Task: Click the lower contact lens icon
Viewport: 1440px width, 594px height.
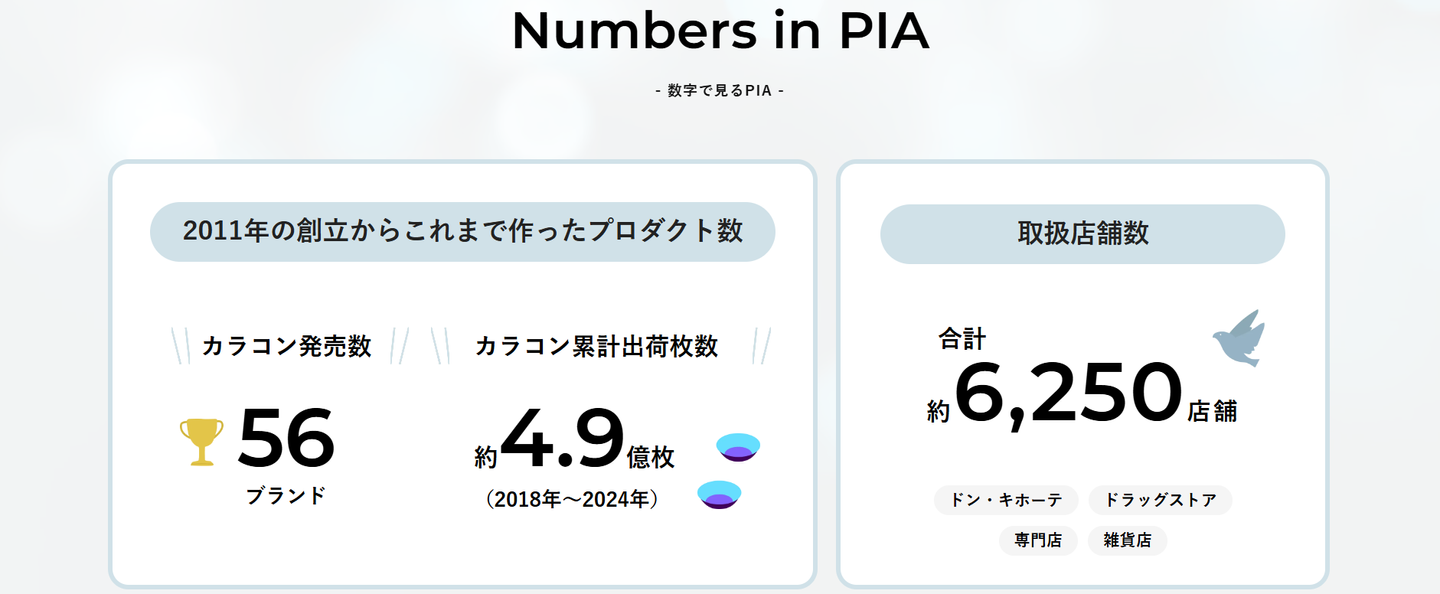Action: pos(719,494)
